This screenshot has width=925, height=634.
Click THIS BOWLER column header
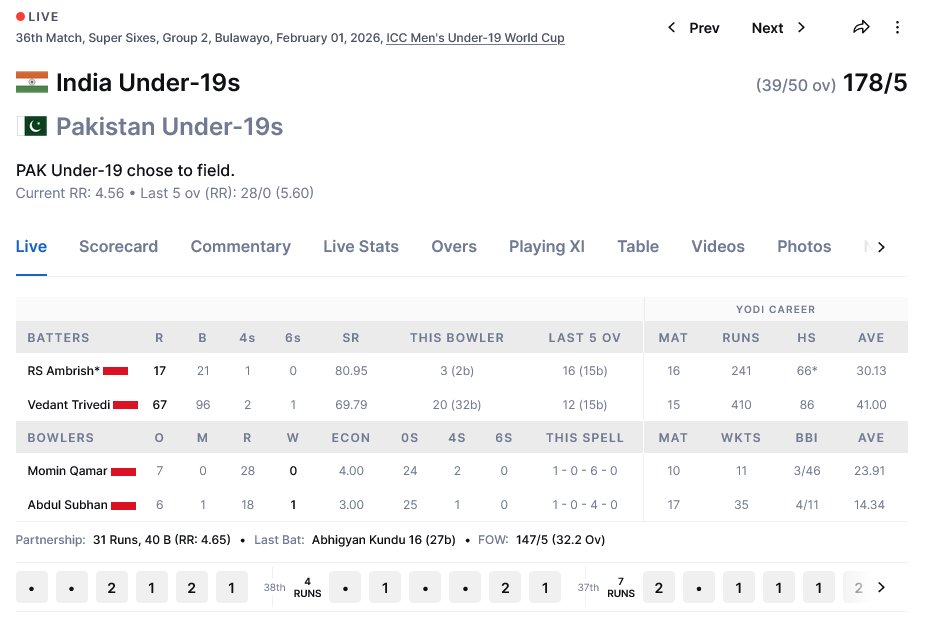(457, 338)
